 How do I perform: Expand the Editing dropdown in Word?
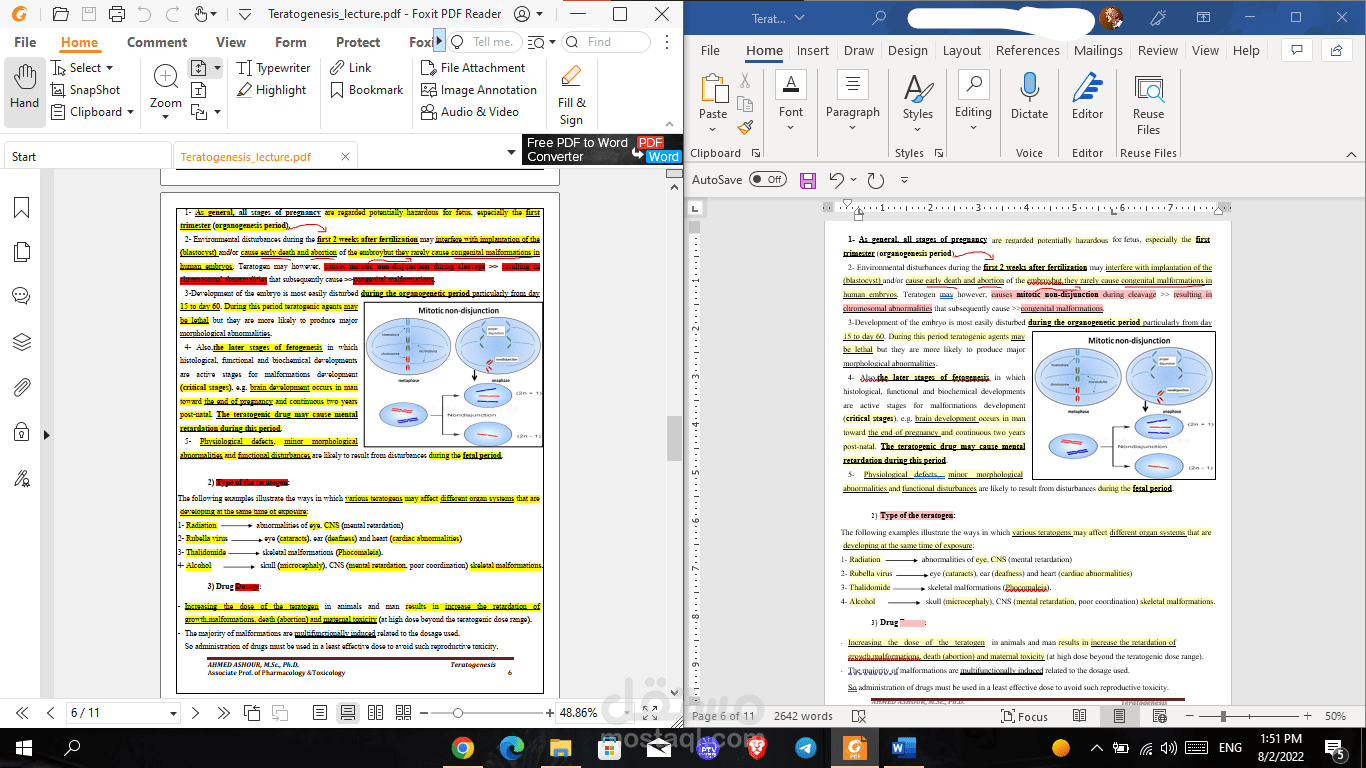point(973,127)
